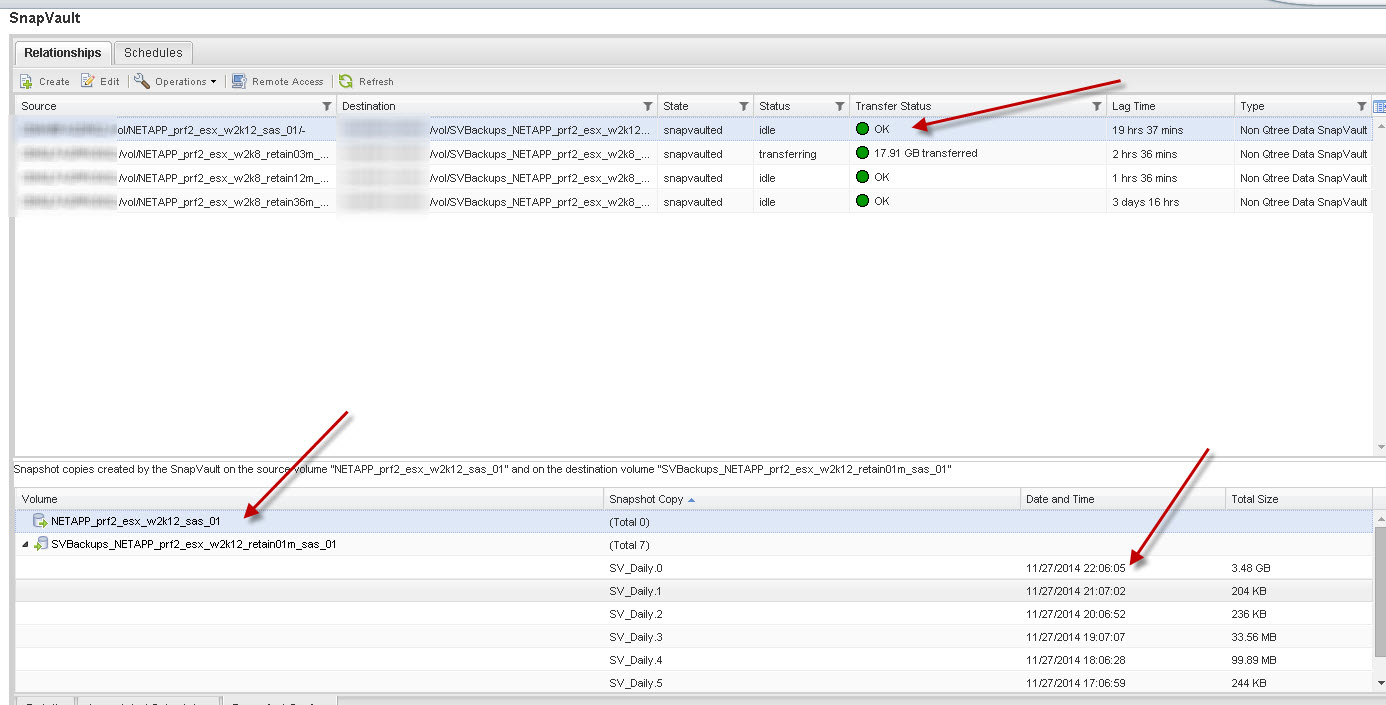Sort by the Lag Time column header
The width and height of the screenshot is (1386, 705).
tap(1170, 106)
